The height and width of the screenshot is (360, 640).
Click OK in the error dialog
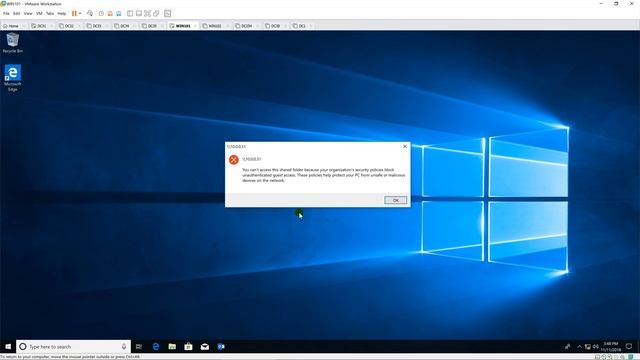(396, 200)
